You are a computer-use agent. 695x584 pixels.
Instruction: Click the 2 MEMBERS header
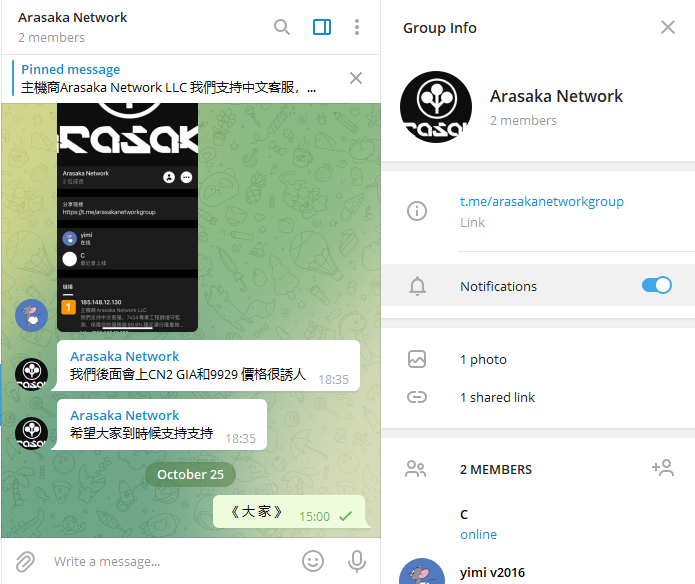[496, 470]
